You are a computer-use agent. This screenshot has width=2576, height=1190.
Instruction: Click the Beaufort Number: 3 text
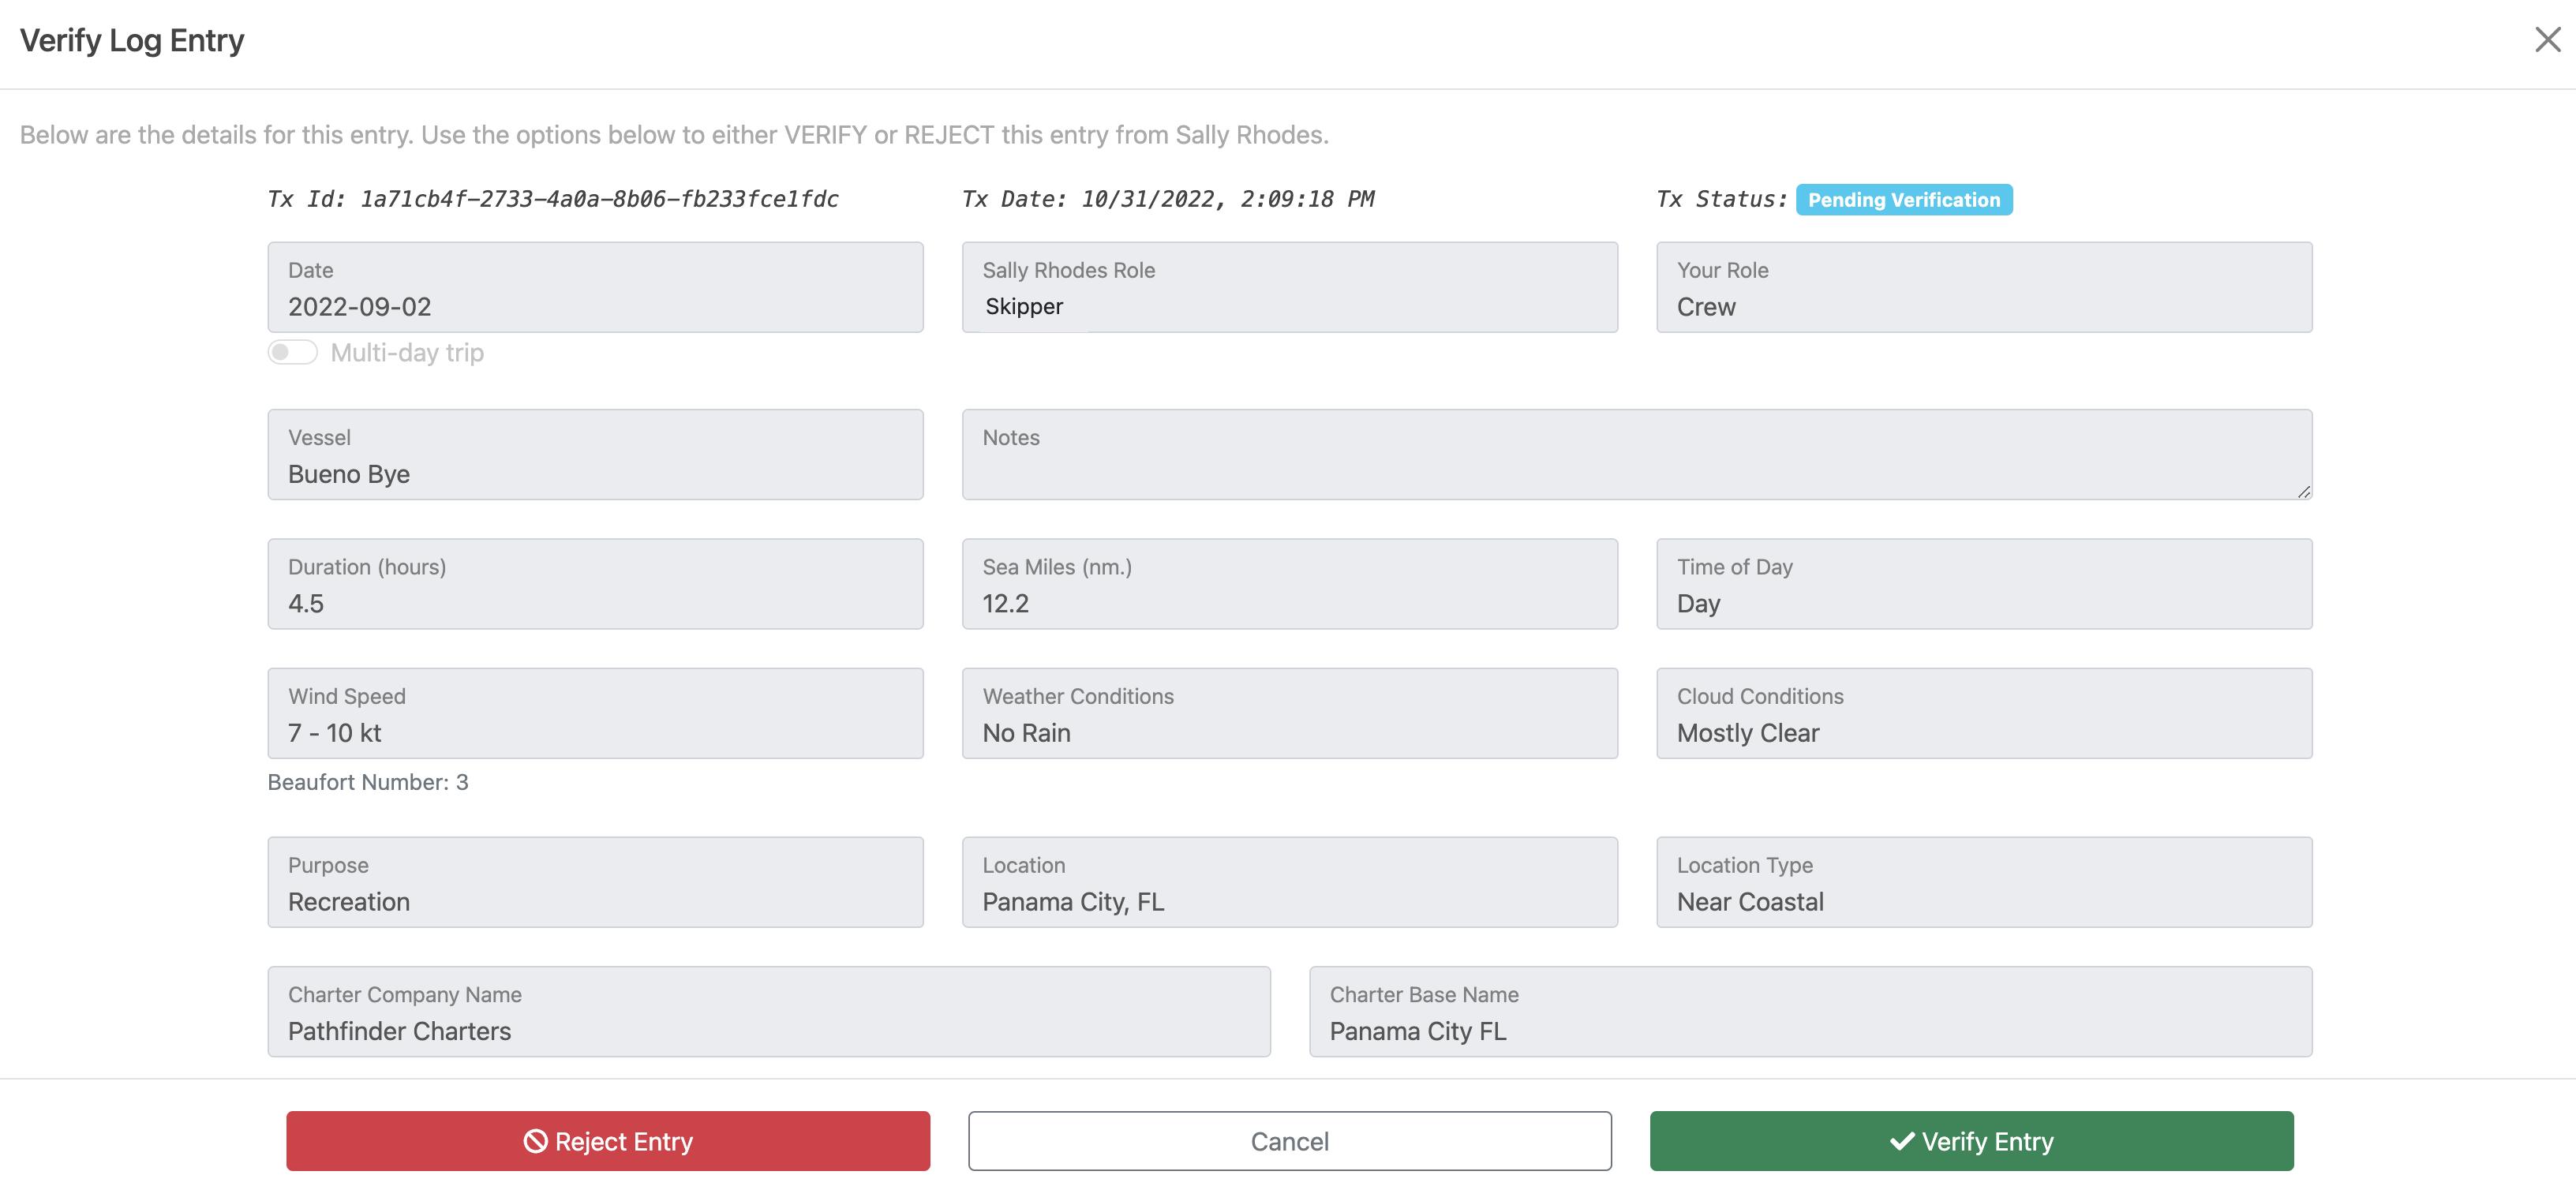368,782
